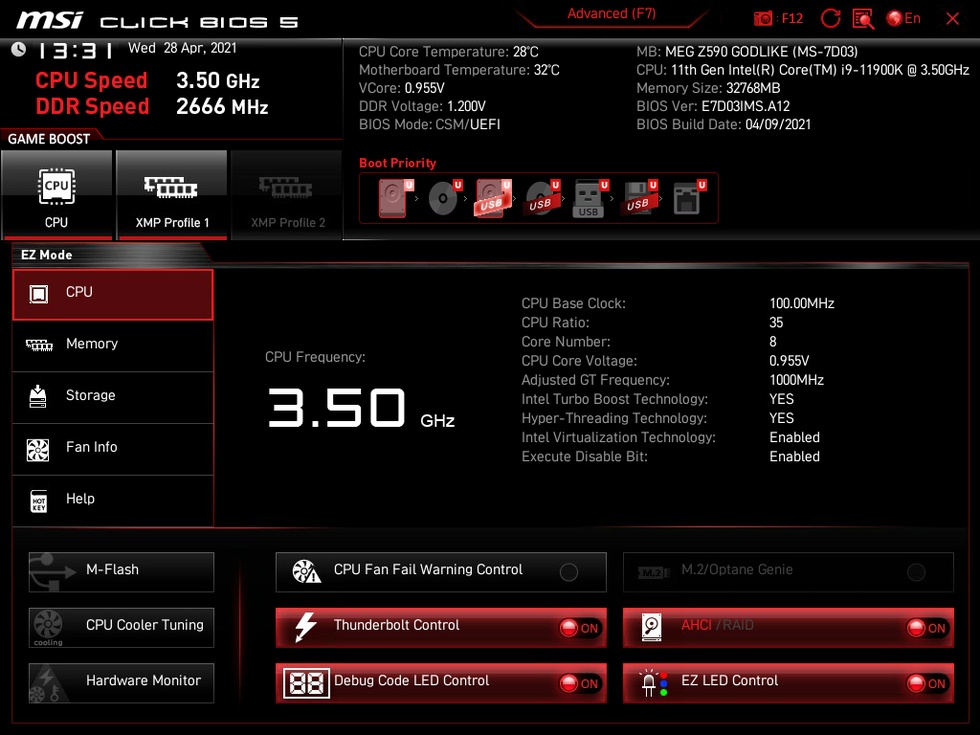This screenshot has height=735, width=980.
Task: Click the fan warning icon
Action: (x=306, y=571)
